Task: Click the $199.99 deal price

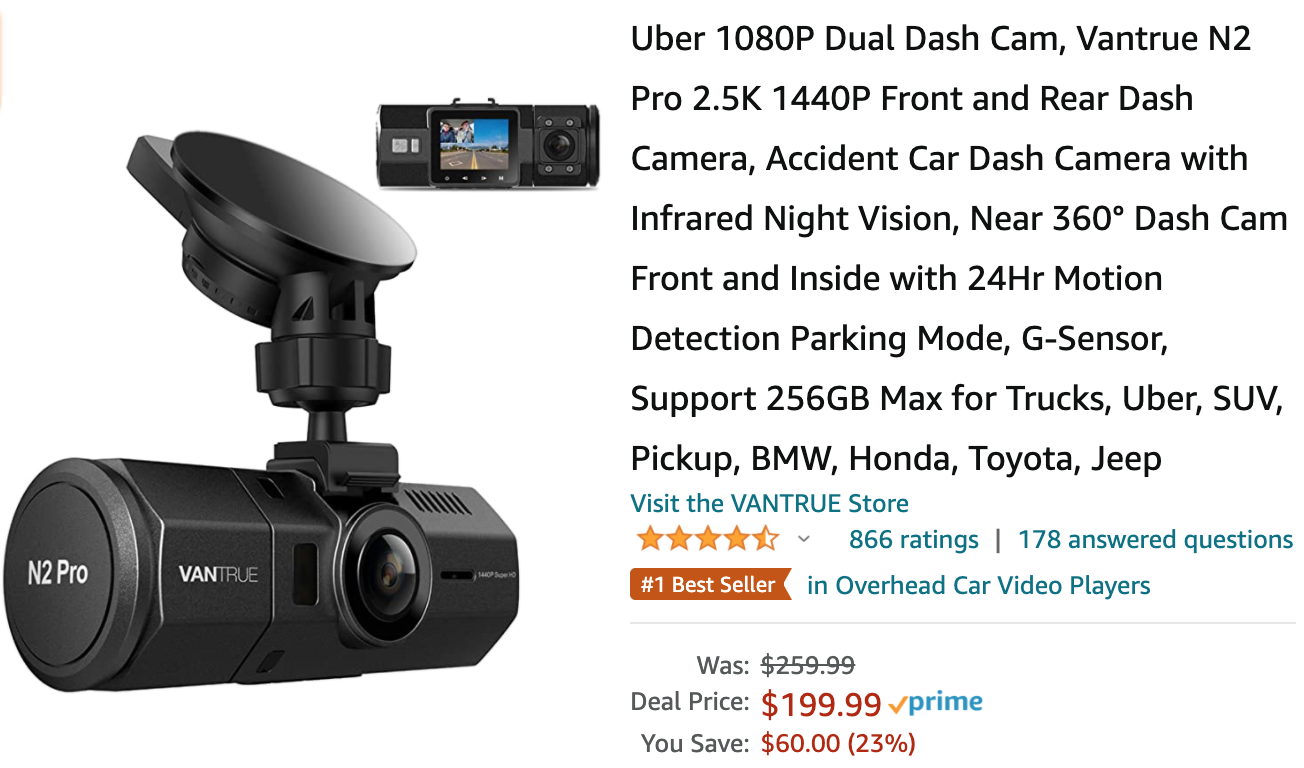Action: tap(821, 705)
